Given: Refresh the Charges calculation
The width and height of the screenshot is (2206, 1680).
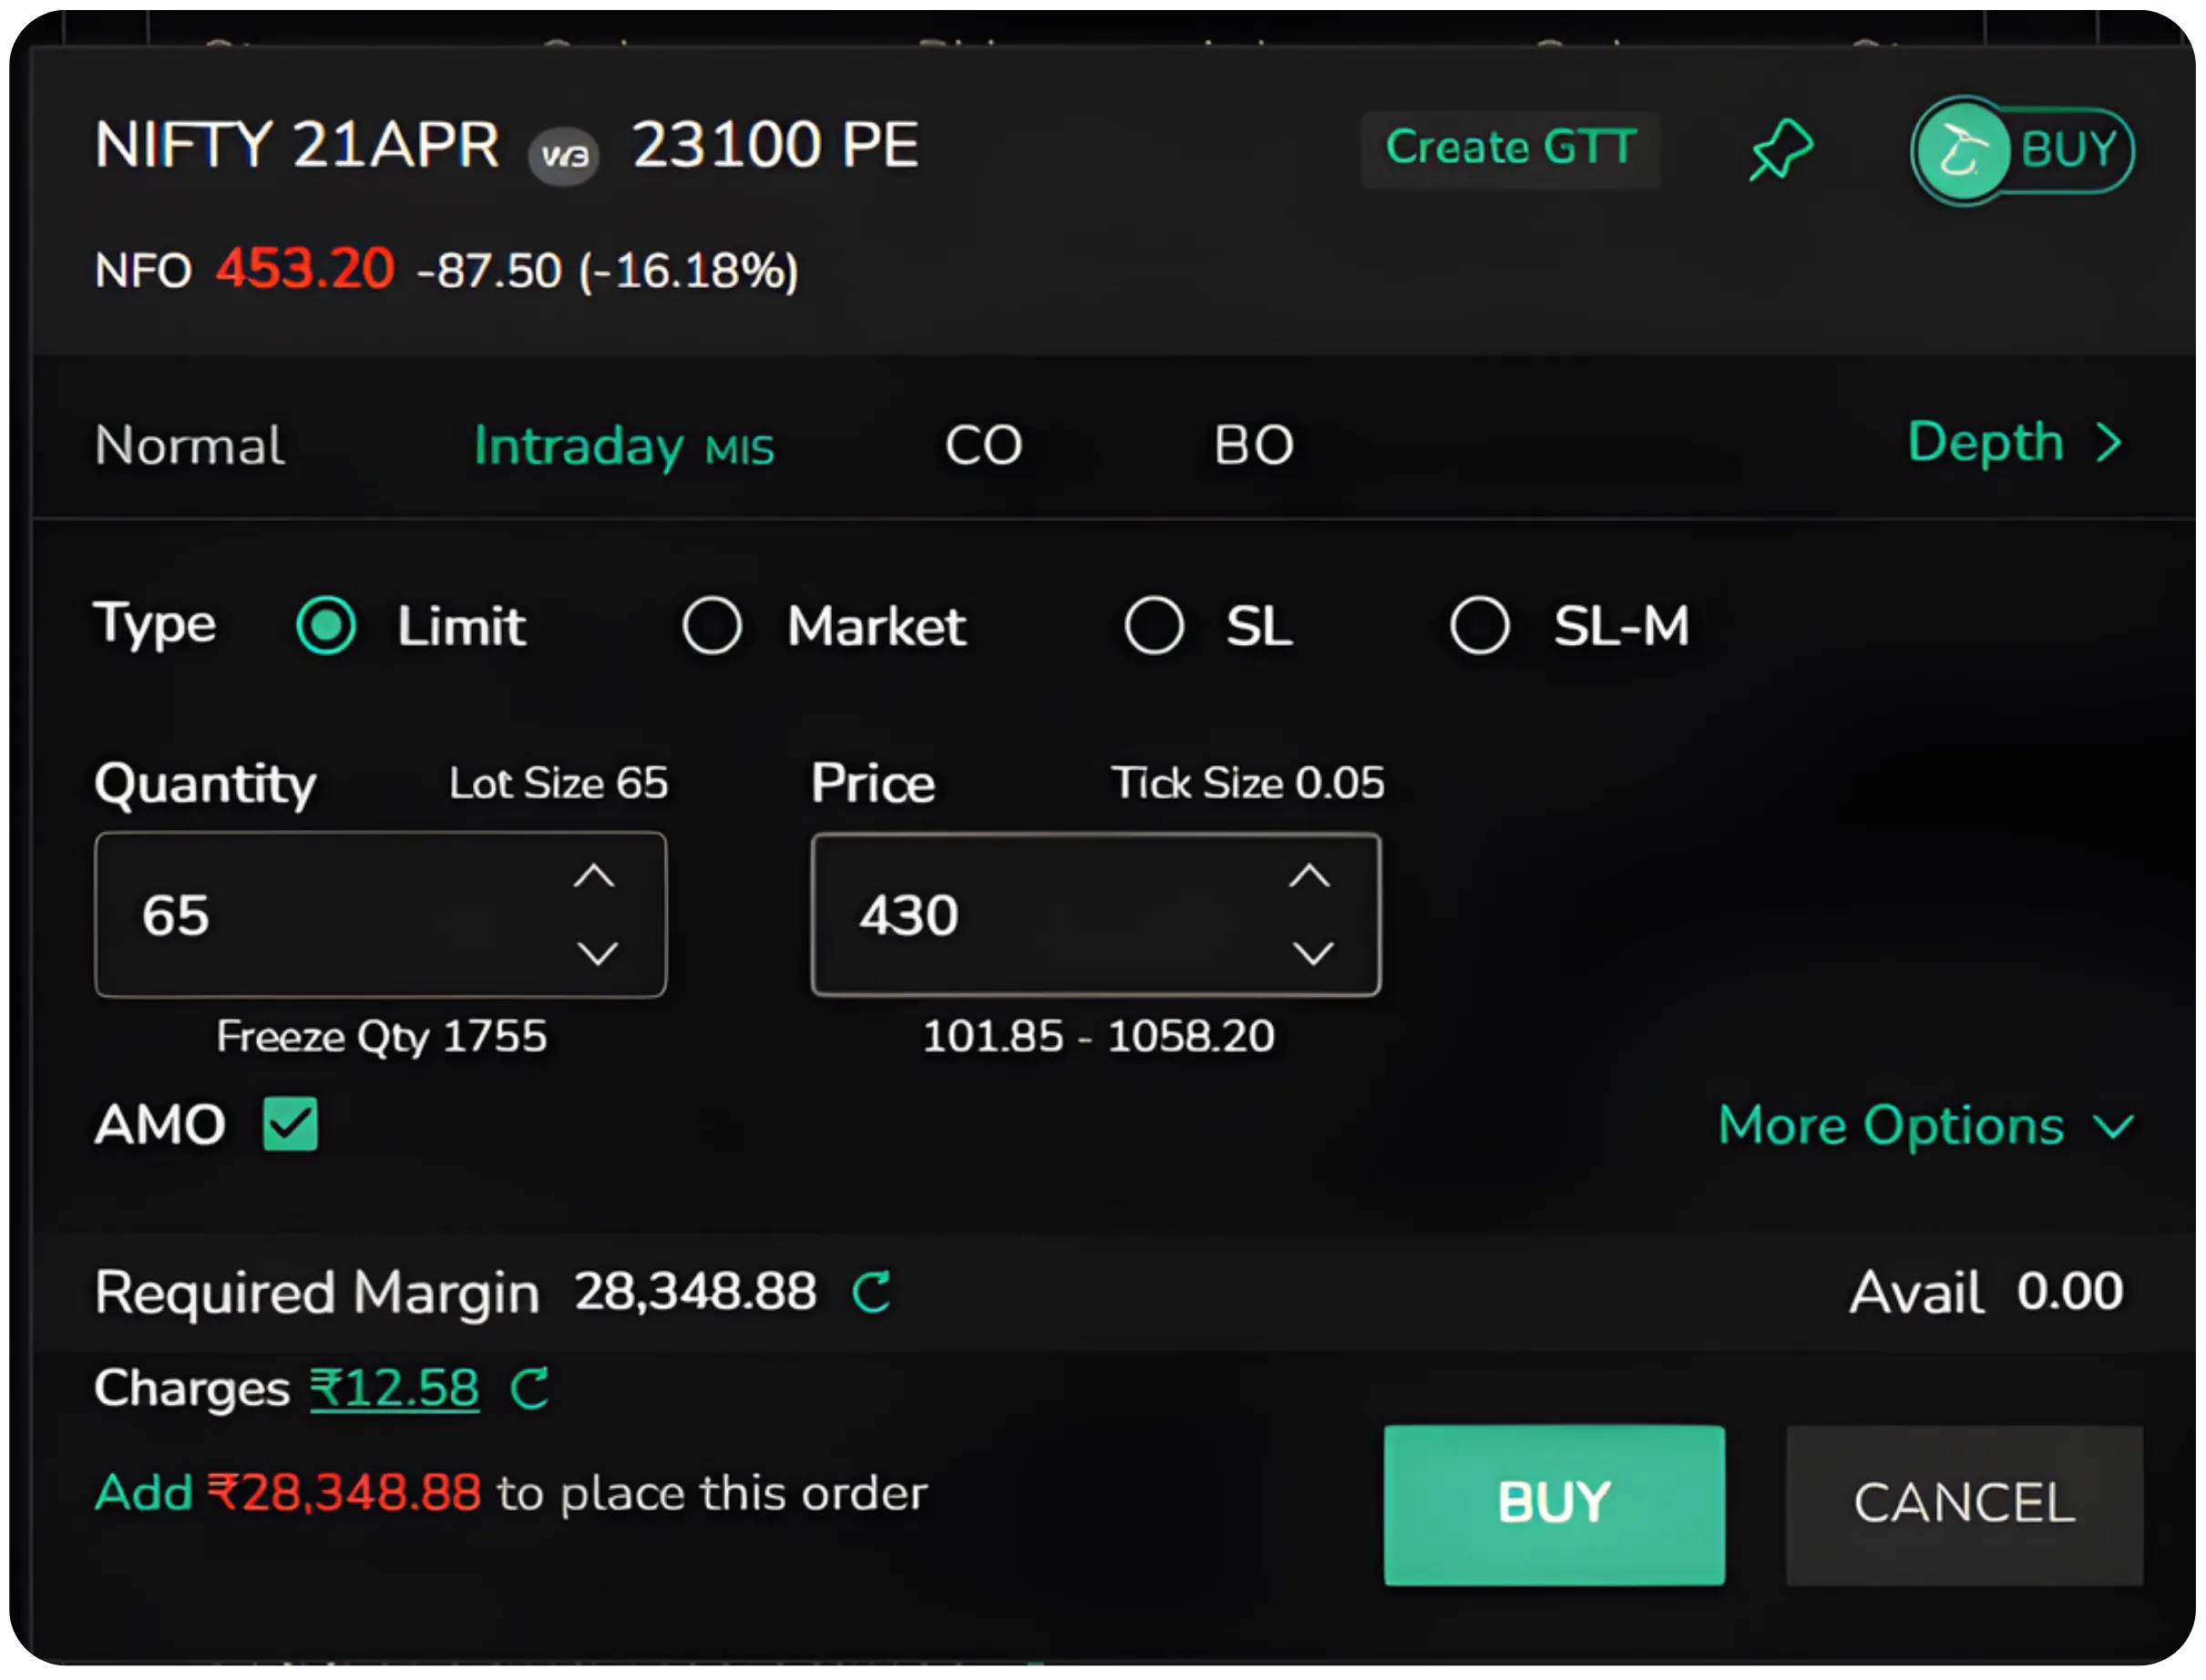Looking at the screenshot, I should [531, 1388].
